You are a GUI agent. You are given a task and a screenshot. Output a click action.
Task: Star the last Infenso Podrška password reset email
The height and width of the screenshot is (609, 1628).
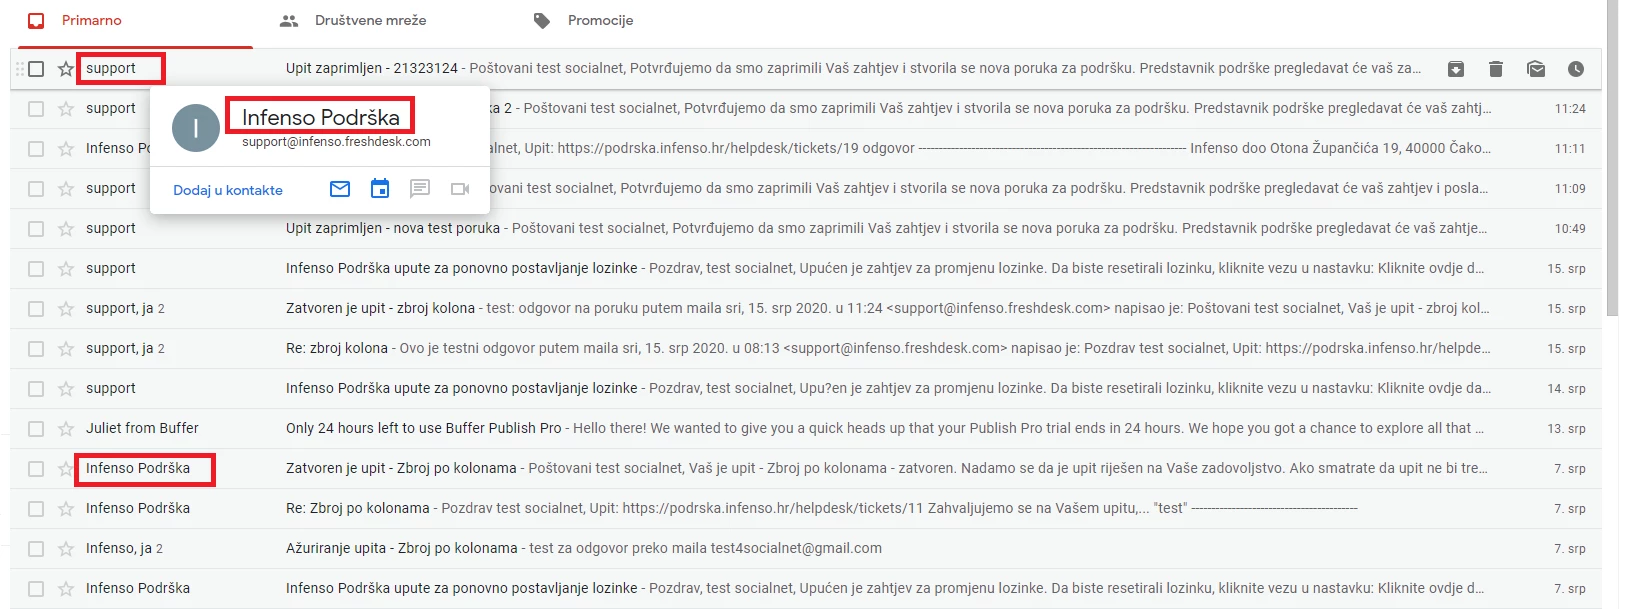66,589
